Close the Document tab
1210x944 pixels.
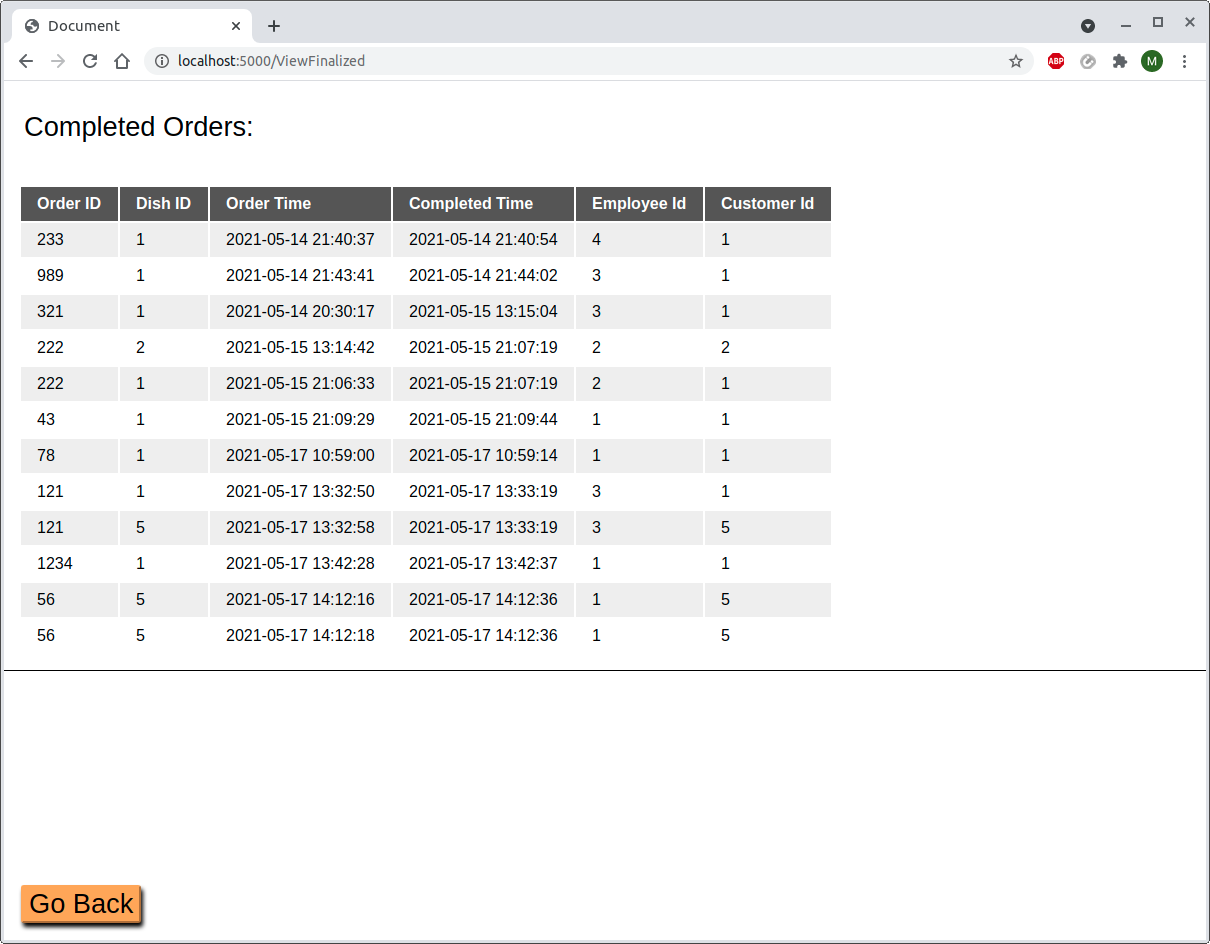pyautogui.click(x=236, y=25)
